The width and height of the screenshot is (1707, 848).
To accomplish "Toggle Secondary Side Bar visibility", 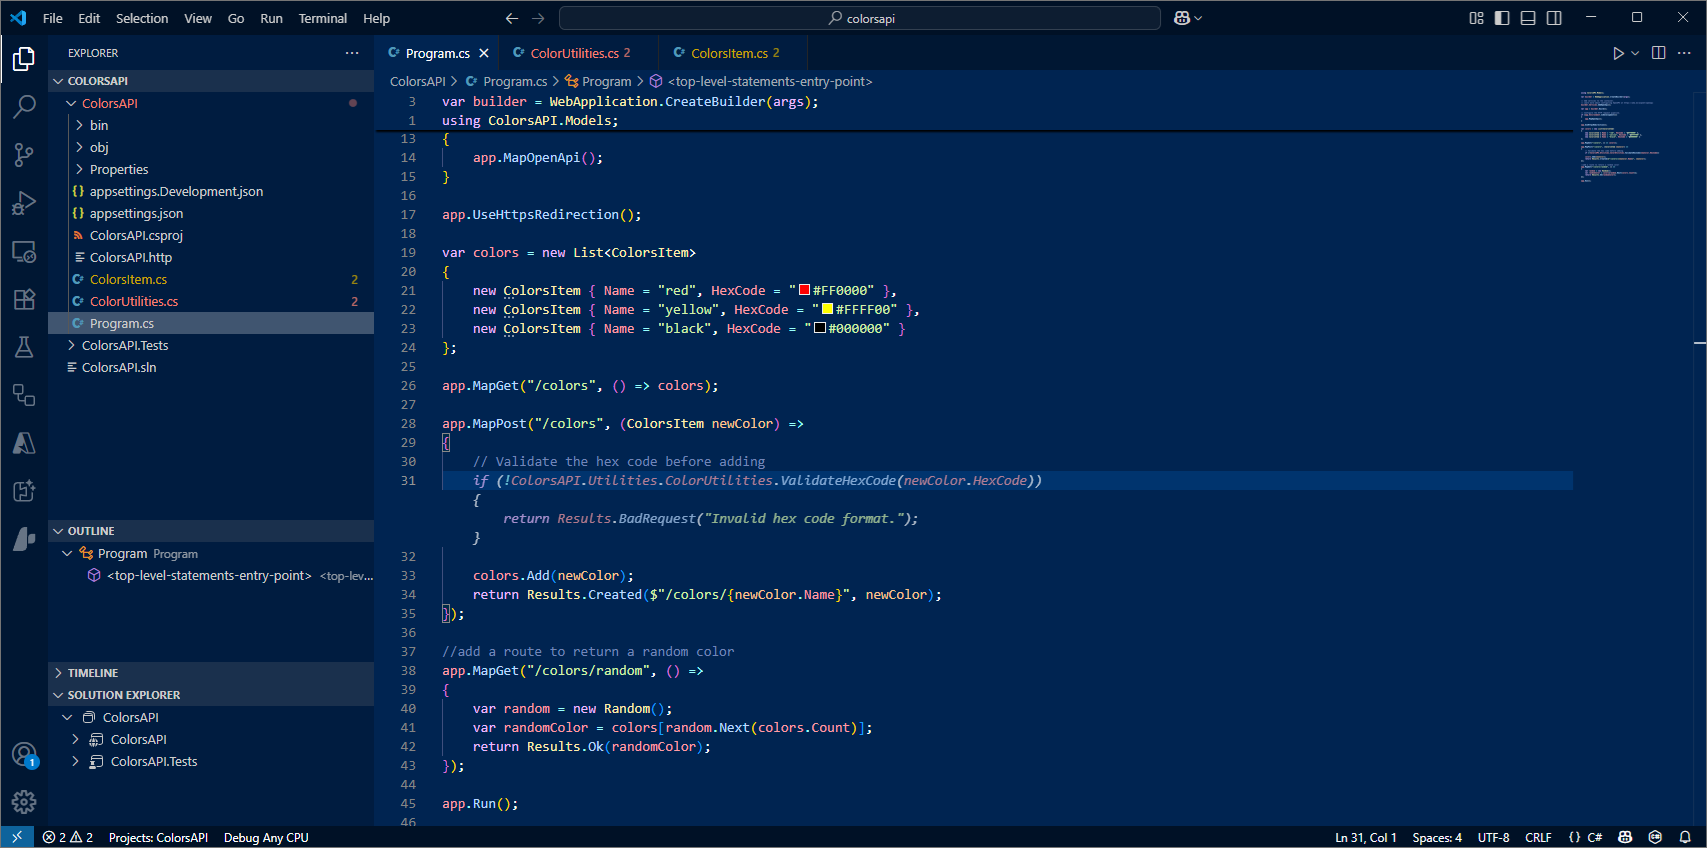I will pyautogui.click(x=1554, y=18).
